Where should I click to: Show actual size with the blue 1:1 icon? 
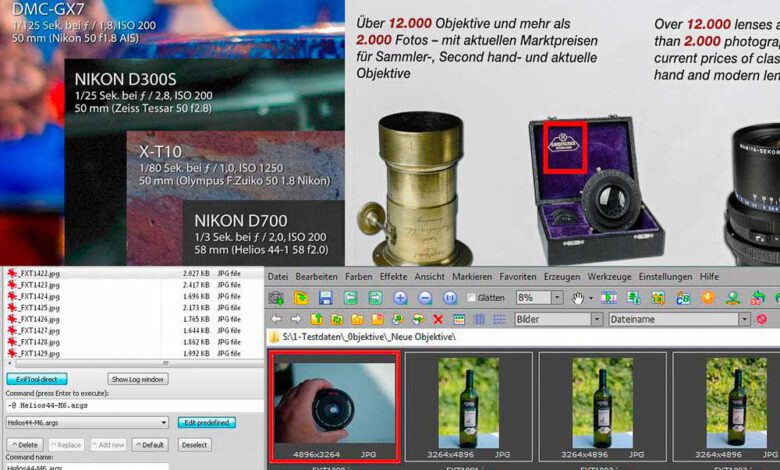450,298
